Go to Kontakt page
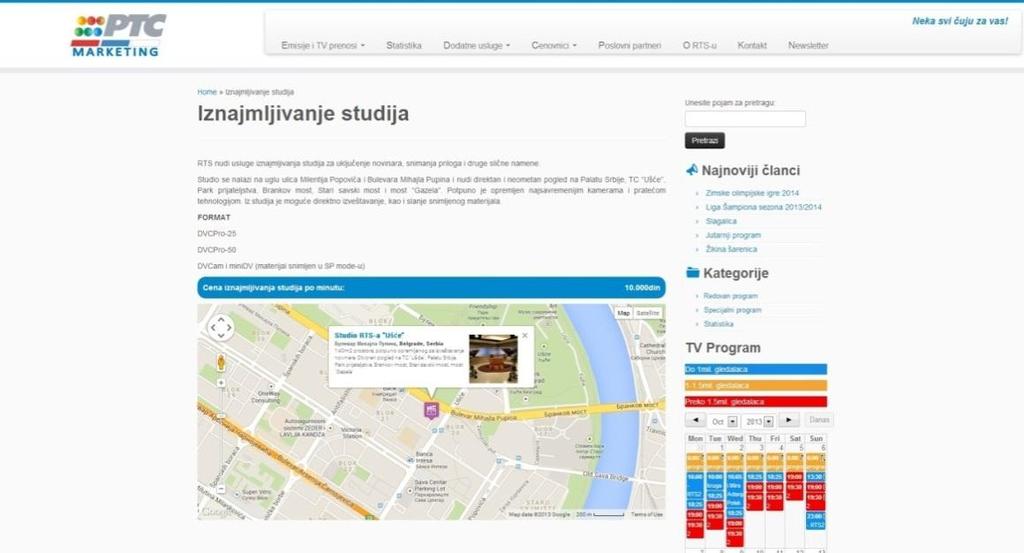The height and width of the screenshot is (553, 1024). click(x=752, y=46)
